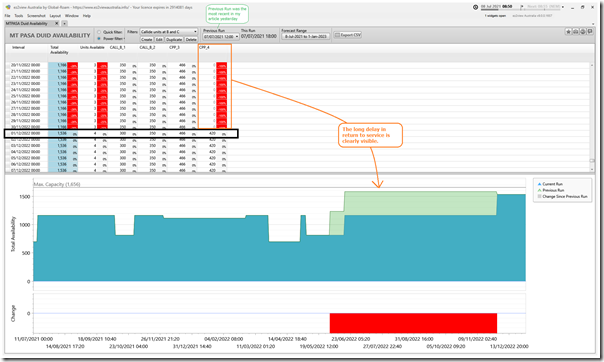The height and width of the screenshot is (362, 604).
Task: Click the Total Availability column header
Action: (59, 50)
